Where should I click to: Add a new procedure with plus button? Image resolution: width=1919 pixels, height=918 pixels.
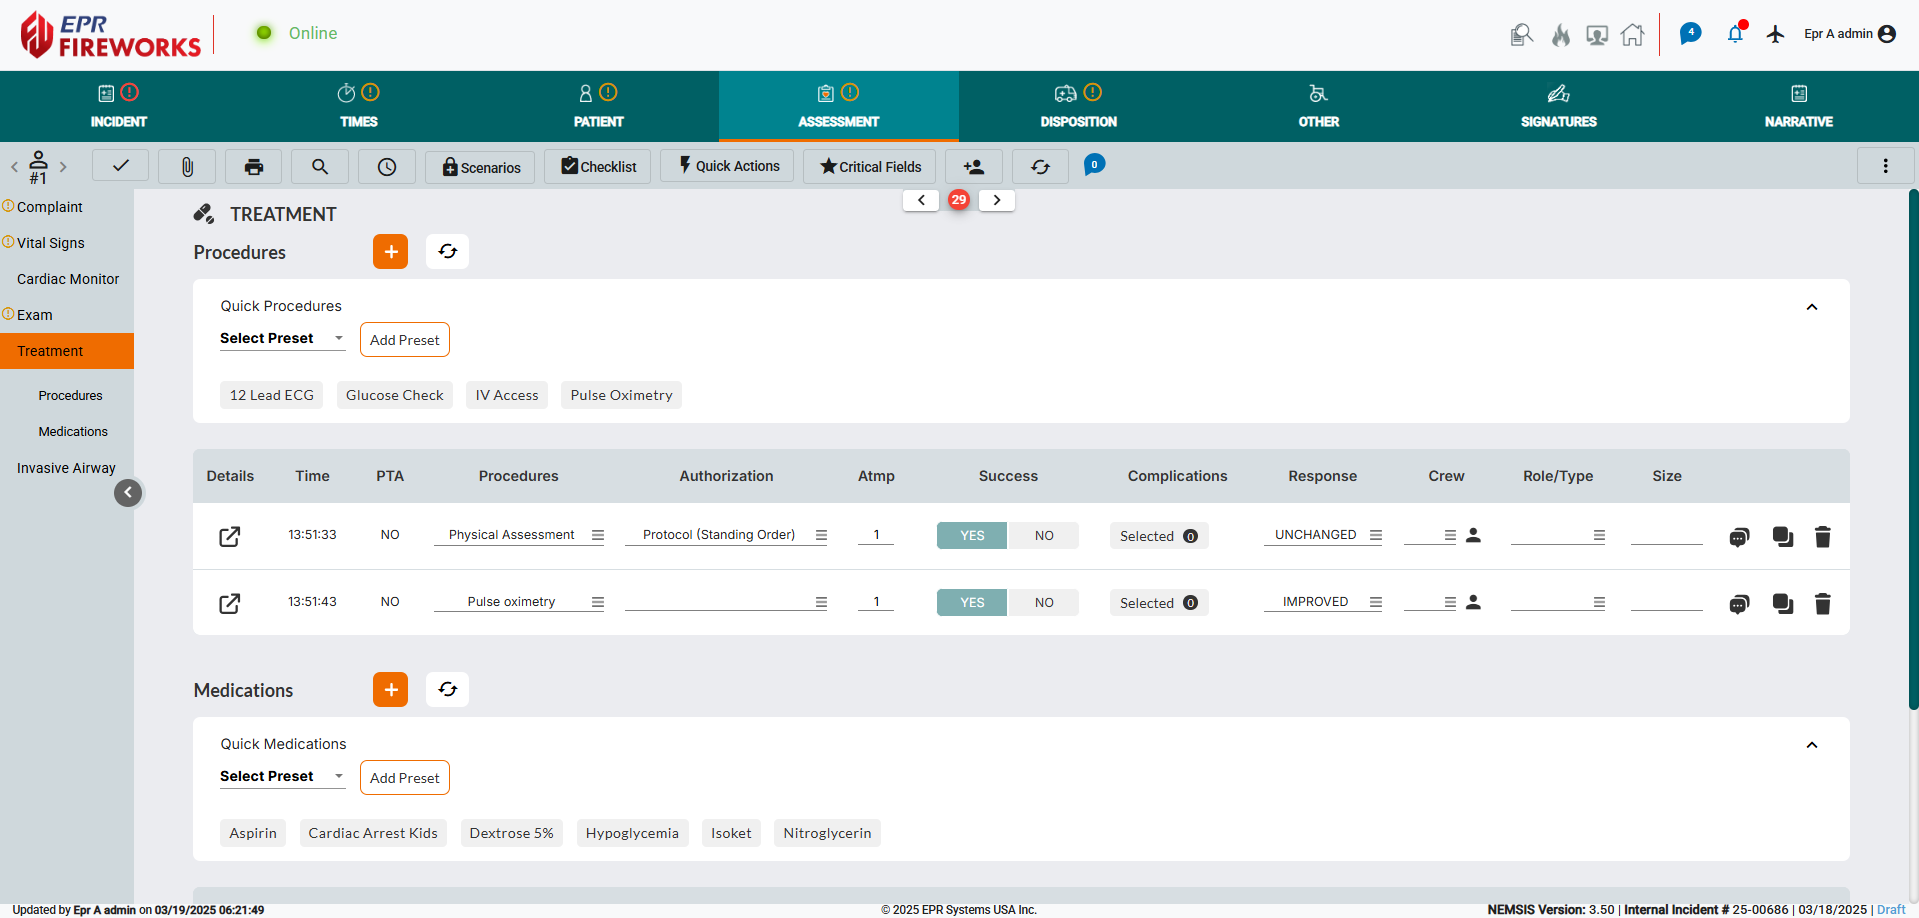391,252
